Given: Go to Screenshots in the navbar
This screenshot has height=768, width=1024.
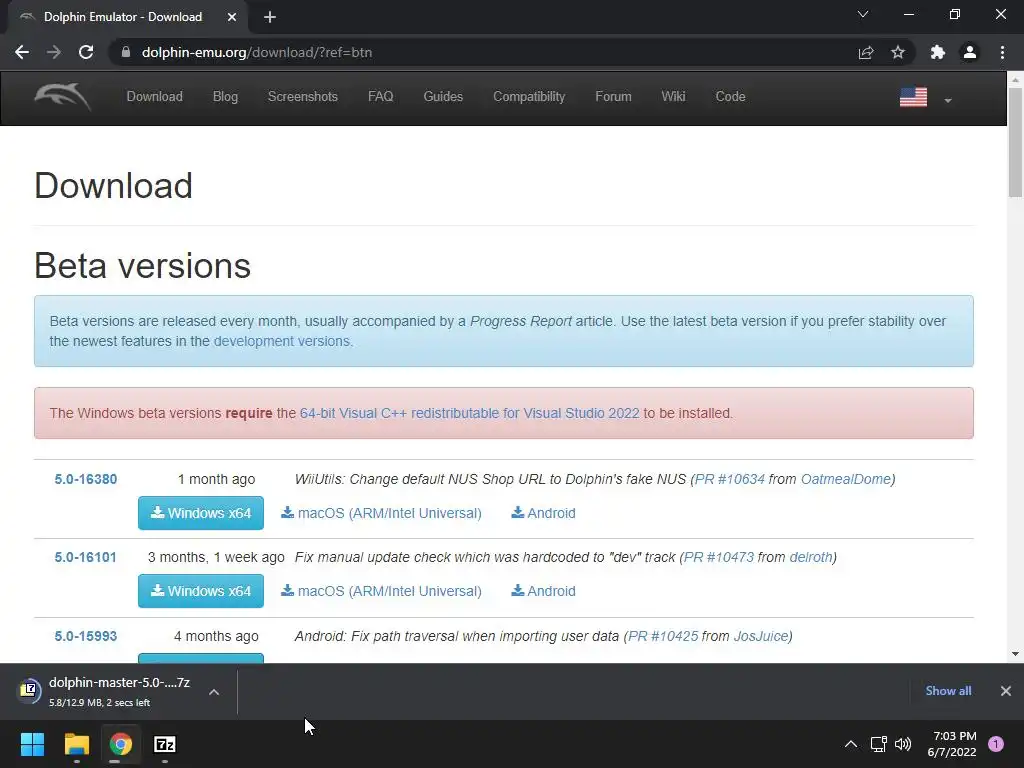Looking at the screenshot, I should 302,97.
